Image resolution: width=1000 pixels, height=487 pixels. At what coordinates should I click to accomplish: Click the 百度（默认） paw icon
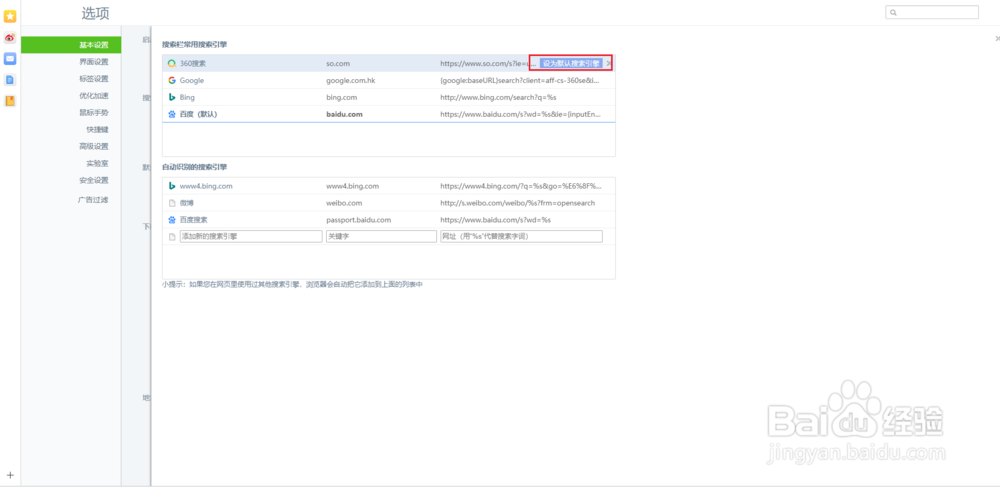point(172,114)
